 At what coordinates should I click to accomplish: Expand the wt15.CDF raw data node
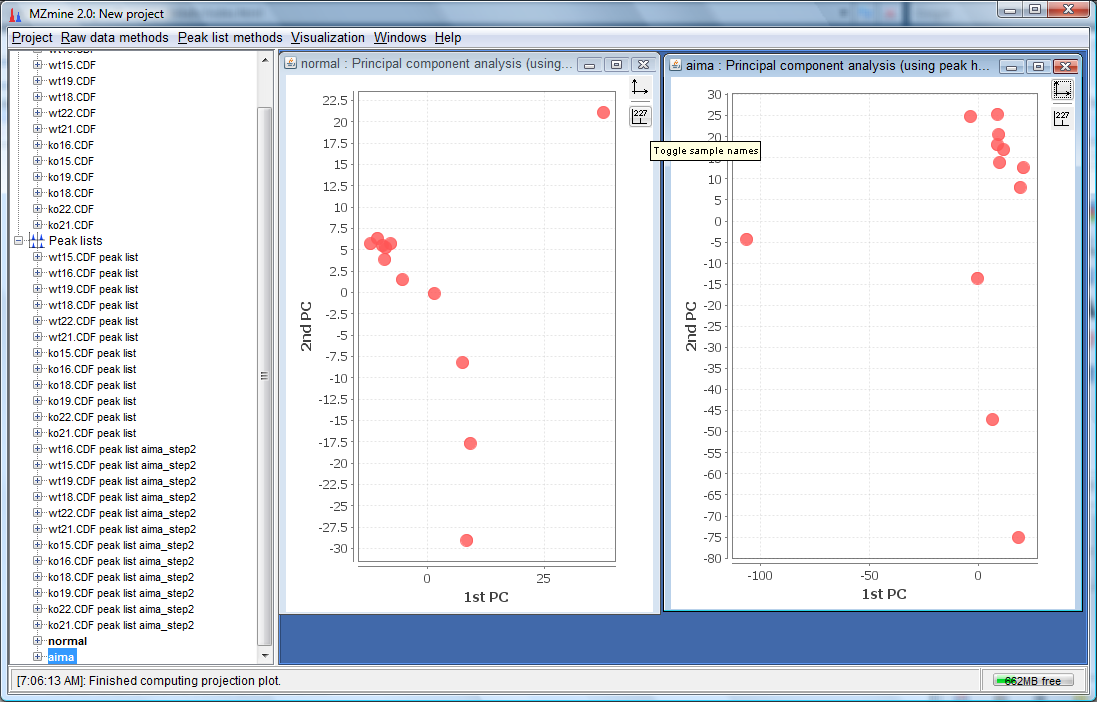tap(37, 64)
